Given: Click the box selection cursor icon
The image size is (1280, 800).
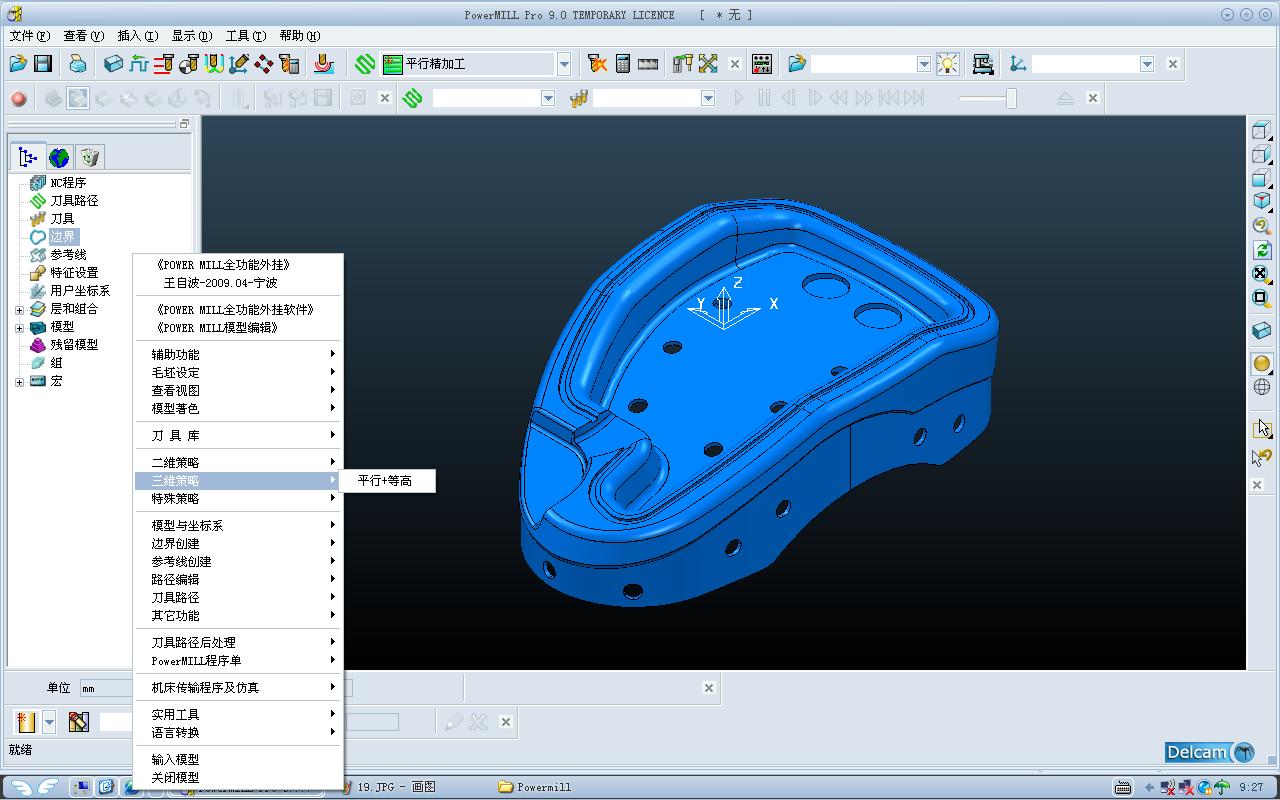Looking at the screenshot, I should [1262, 429].
